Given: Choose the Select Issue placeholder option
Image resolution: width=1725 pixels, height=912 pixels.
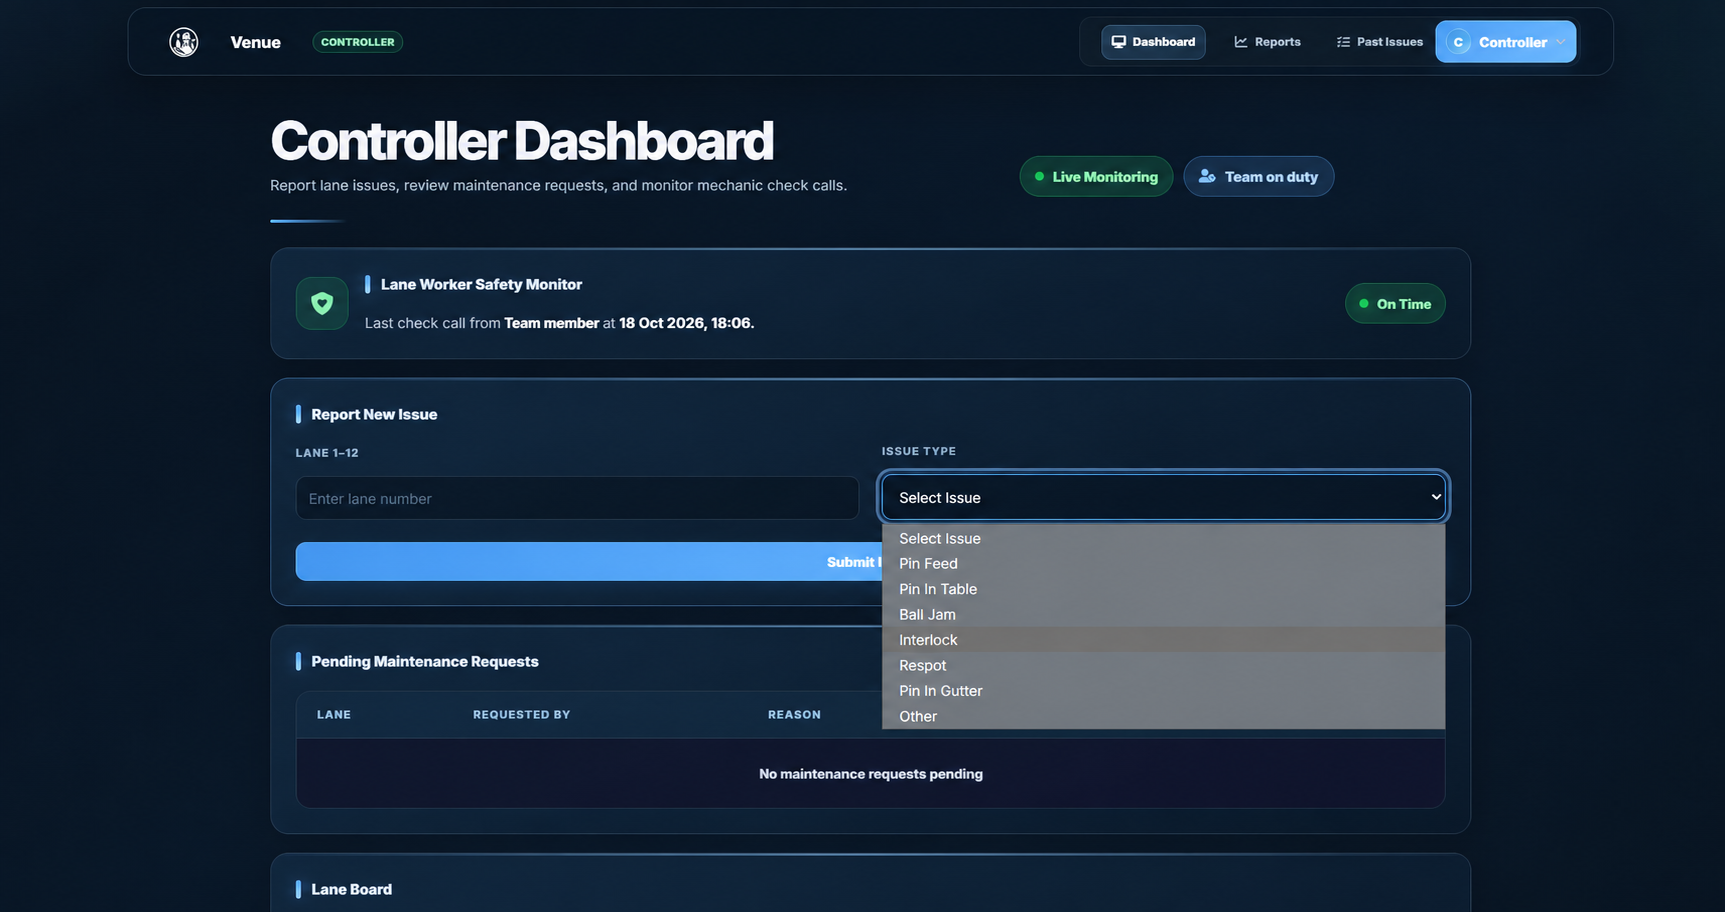Looking at the screenshot, I should (1164, 538).
